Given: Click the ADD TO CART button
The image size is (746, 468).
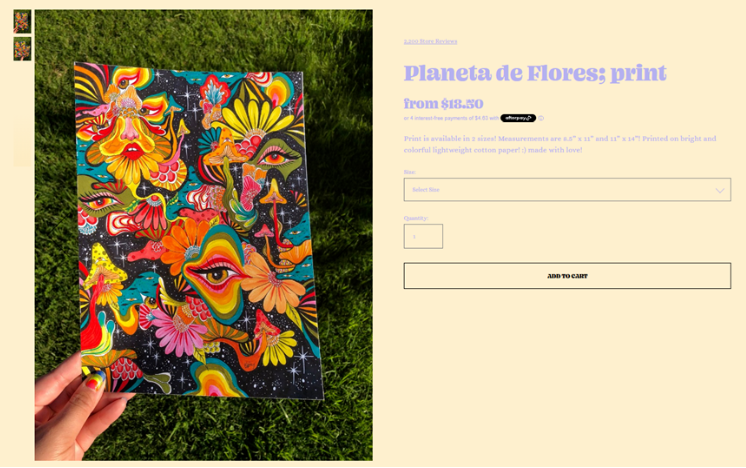Looking at the screenshot, I should pyautogui.click(x=567, y=276).
